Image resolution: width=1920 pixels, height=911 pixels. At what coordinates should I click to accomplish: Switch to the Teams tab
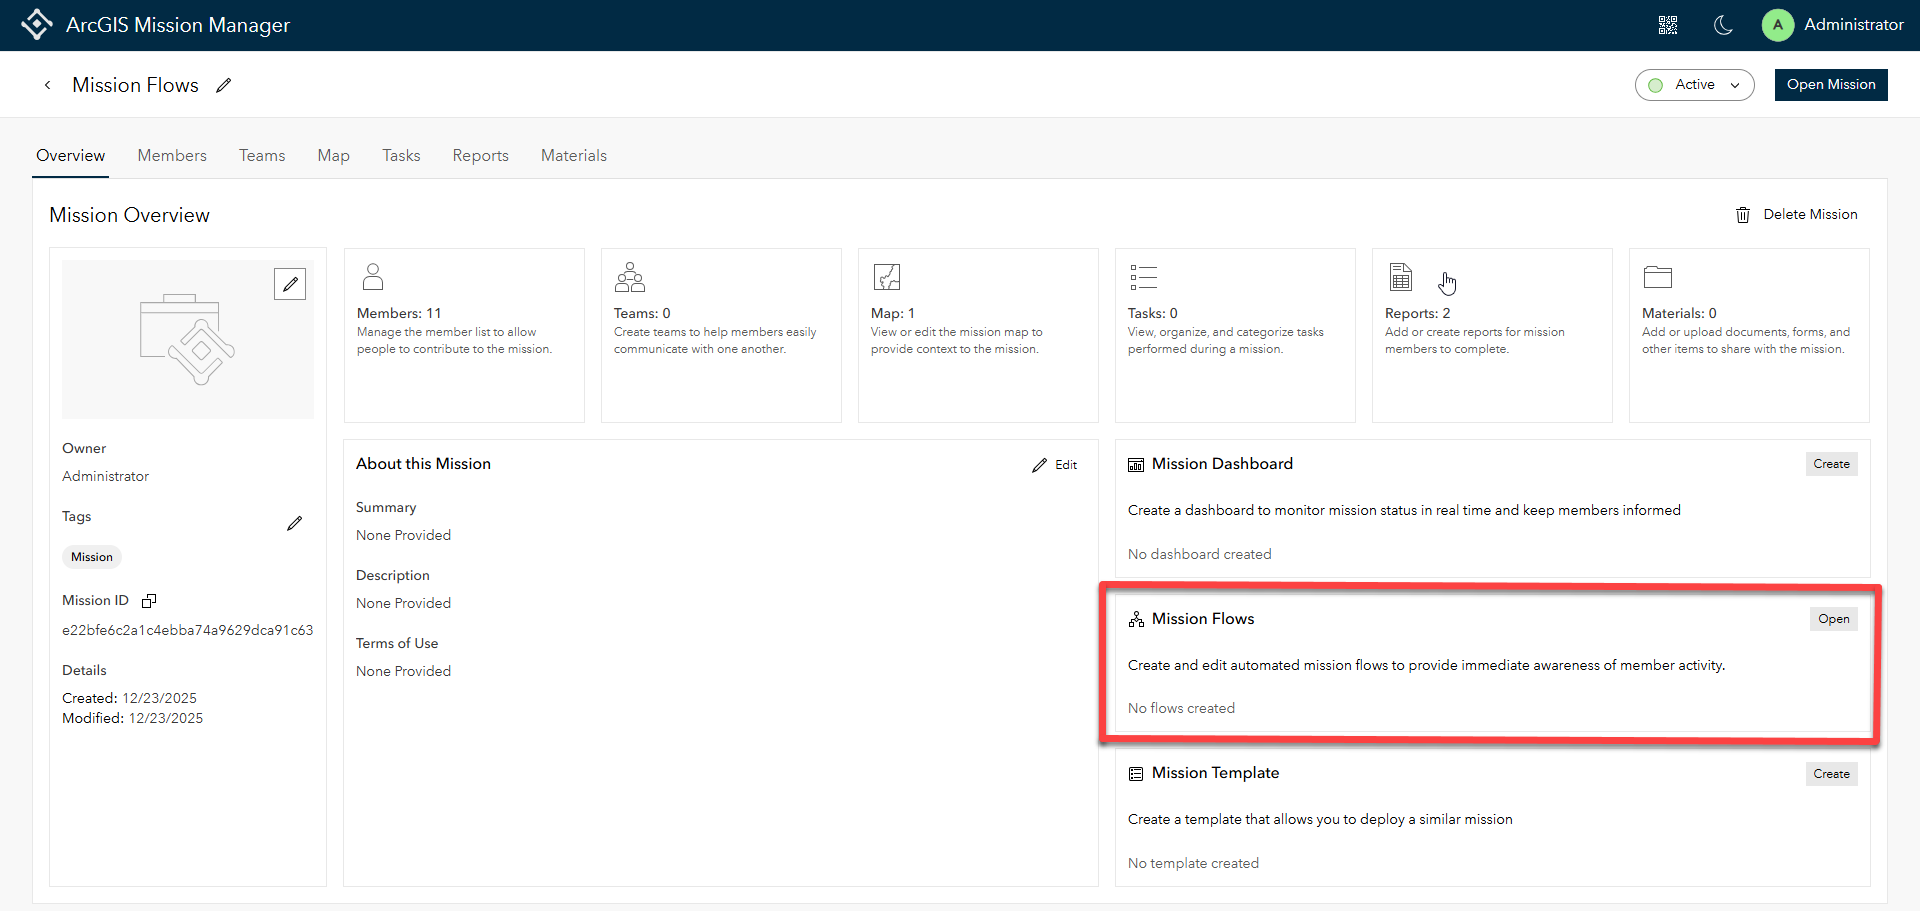tap(262, 155)
